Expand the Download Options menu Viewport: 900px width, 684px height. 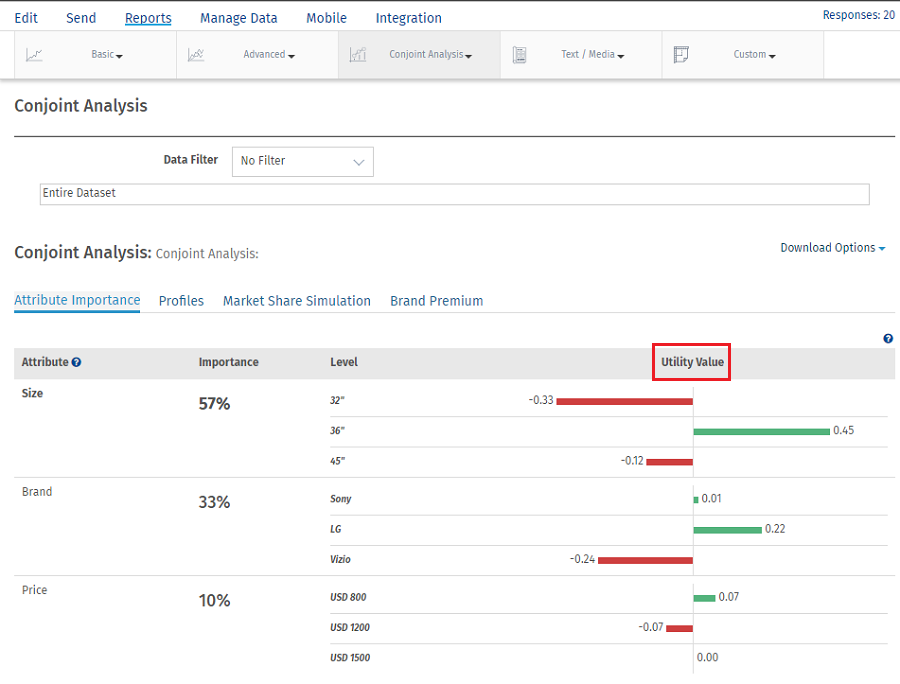pyautogui.click(x=832, y=248)
